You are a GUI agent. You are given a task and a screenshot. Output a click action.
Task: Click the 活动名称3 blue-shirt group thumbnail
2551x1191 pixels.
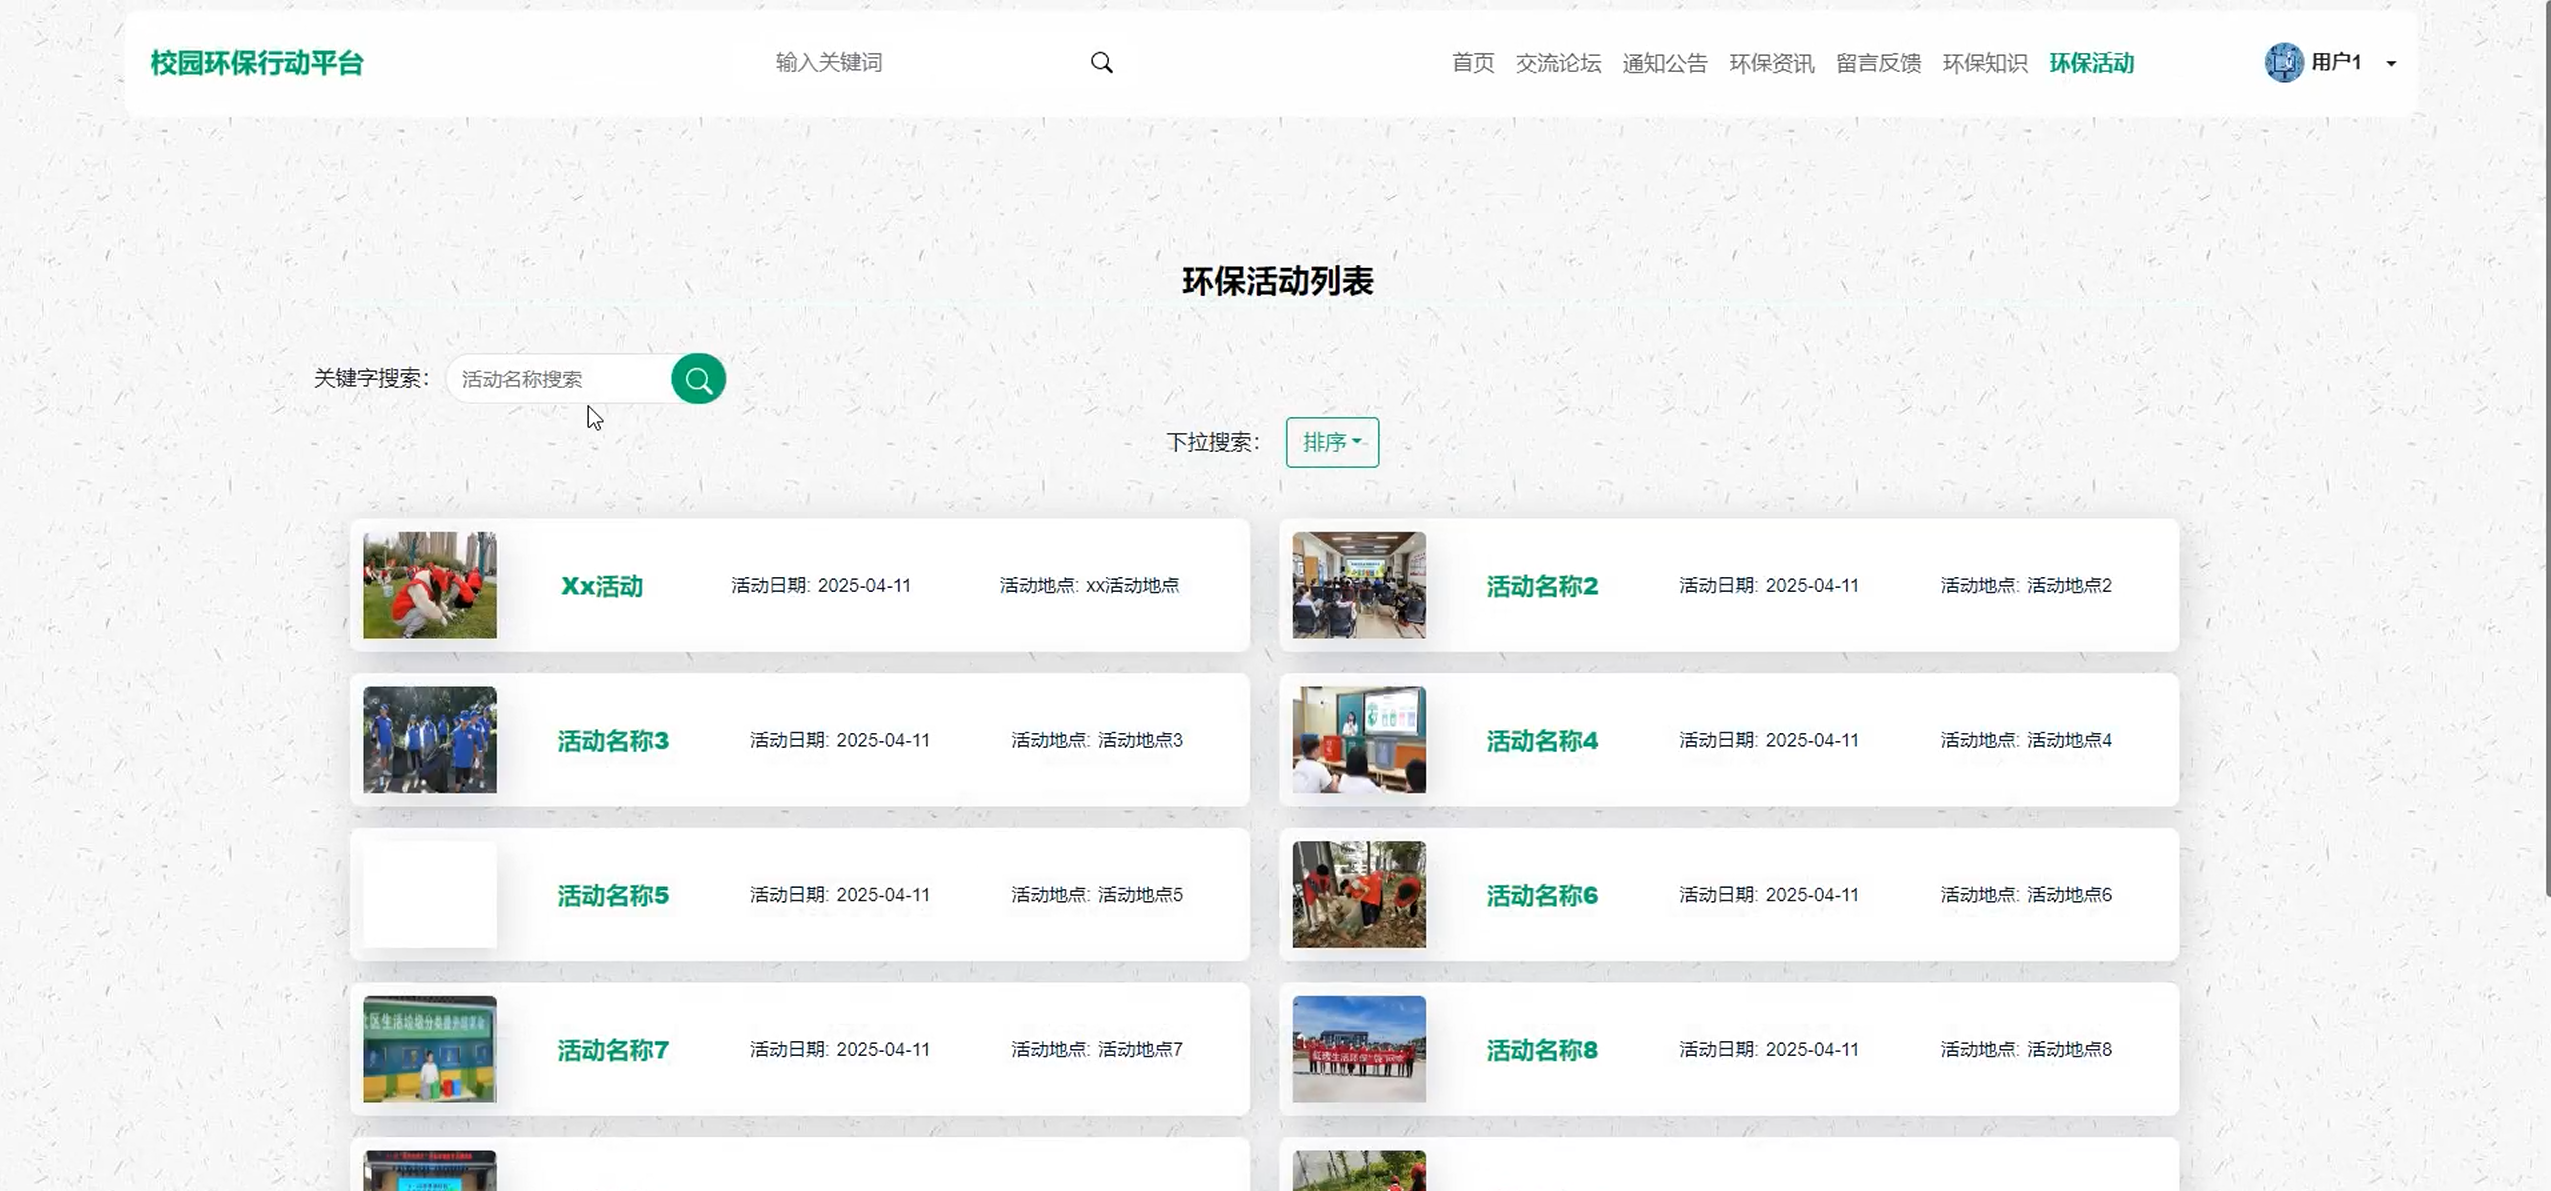[x=429, y=740]
